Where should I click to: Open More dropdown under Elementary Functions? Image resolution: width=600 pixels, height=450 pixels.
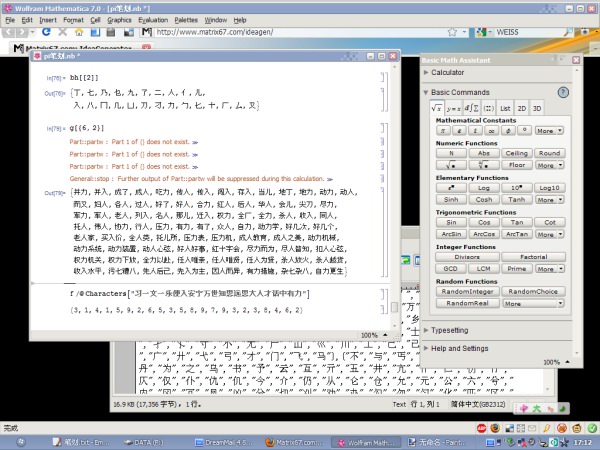click(549, 200)
